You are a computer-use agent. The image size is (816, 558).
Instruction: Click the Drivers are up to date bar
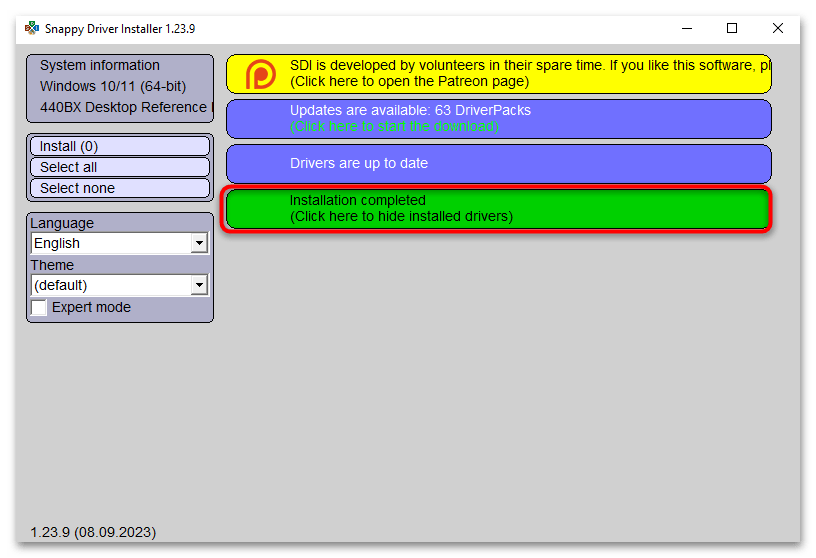(x=499, y=164)
